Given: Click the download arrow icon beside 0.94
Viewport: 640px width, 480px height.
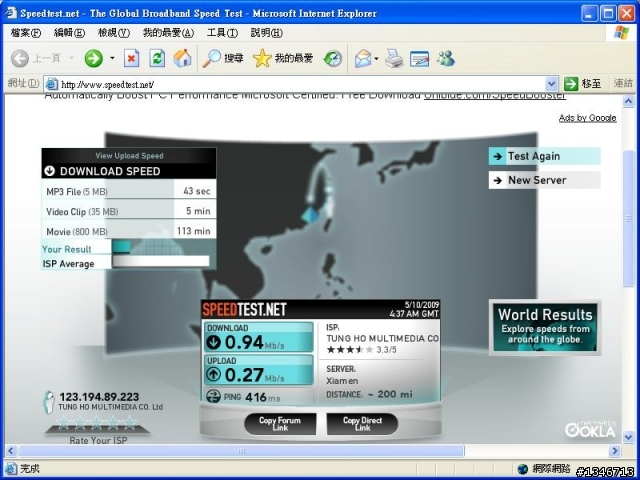Looking at the screenshot, I should [x=213, y=342].
